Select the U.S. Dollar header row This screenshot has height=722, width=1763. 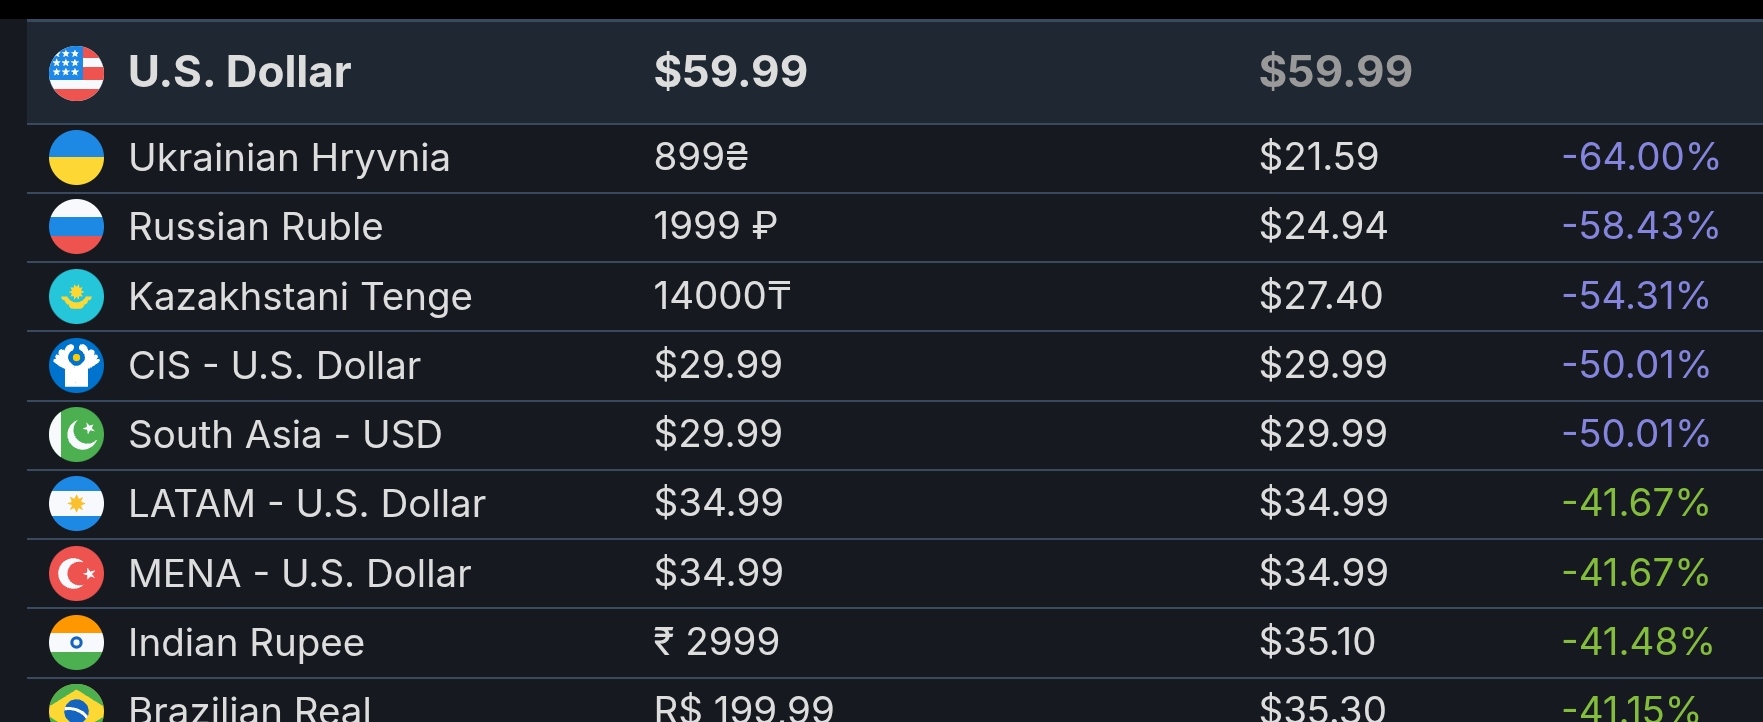click(895, 72)
